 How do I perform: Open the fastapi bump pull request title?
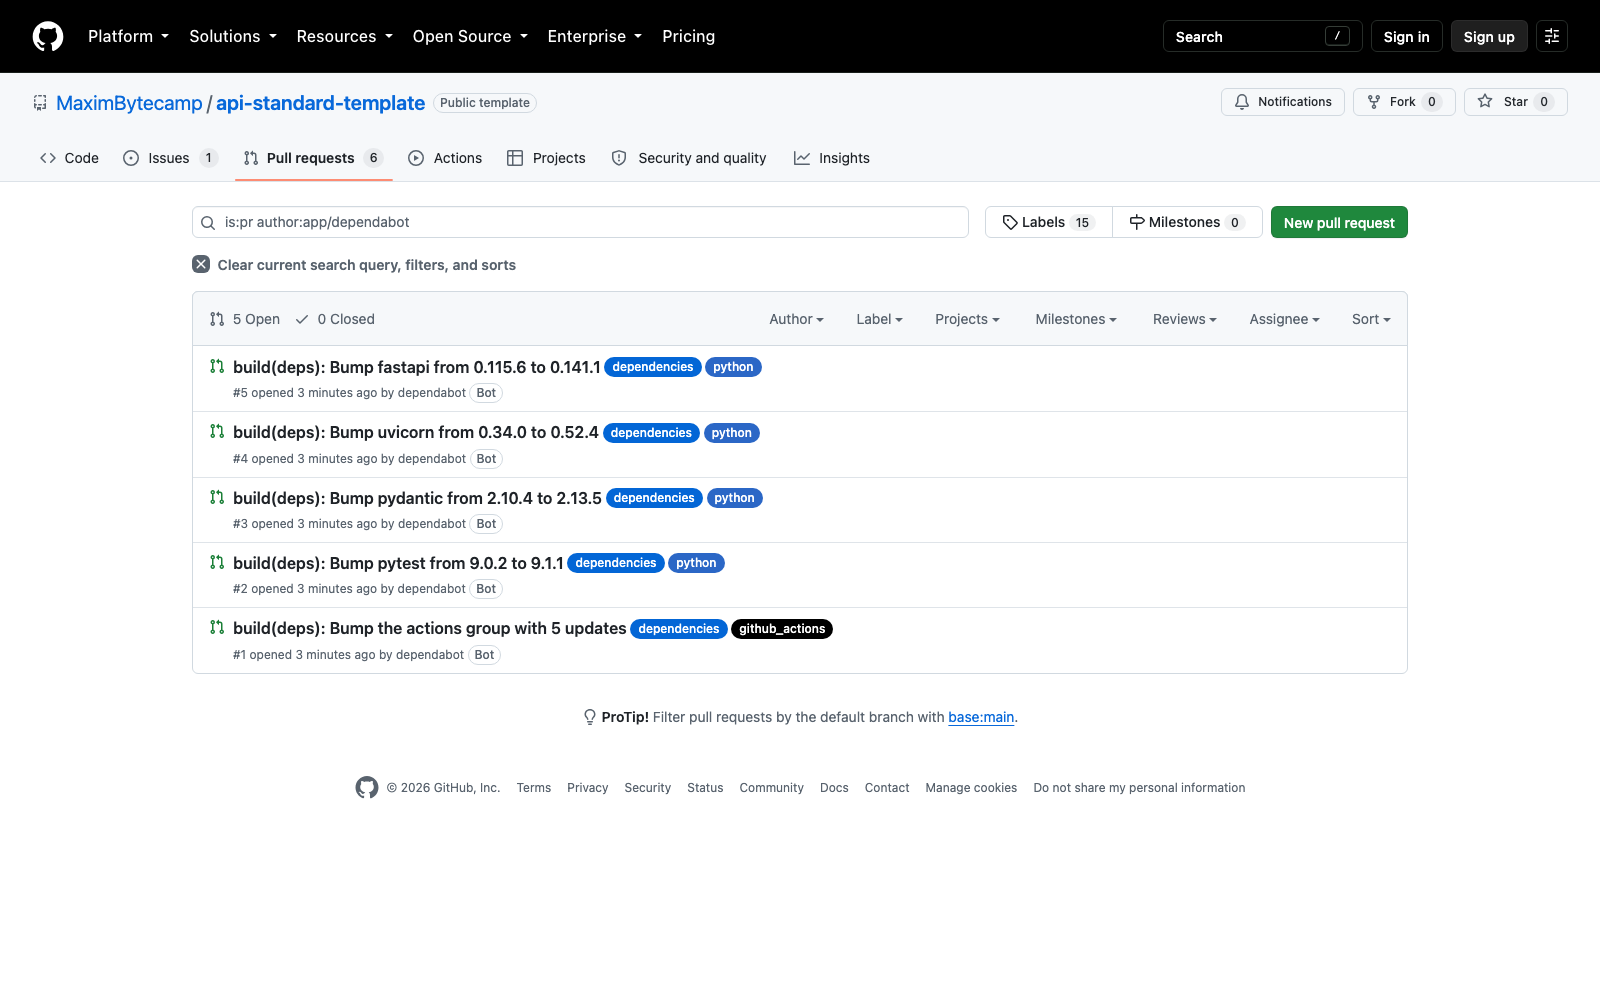click(417, 367)
